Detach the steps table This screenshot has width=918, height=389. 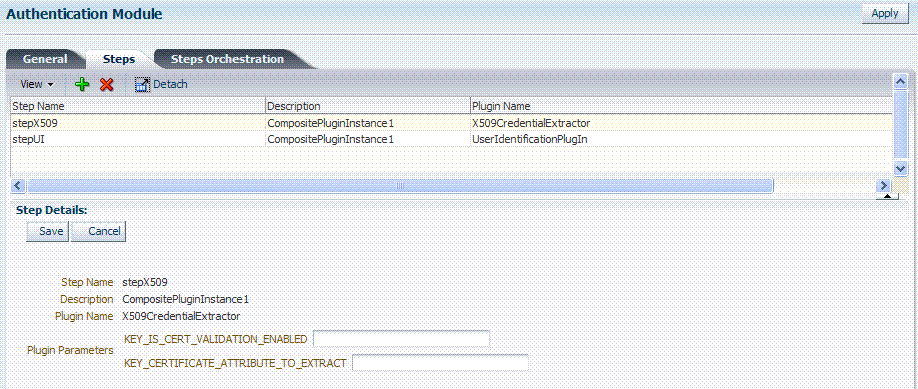click(x=161, y=84)
